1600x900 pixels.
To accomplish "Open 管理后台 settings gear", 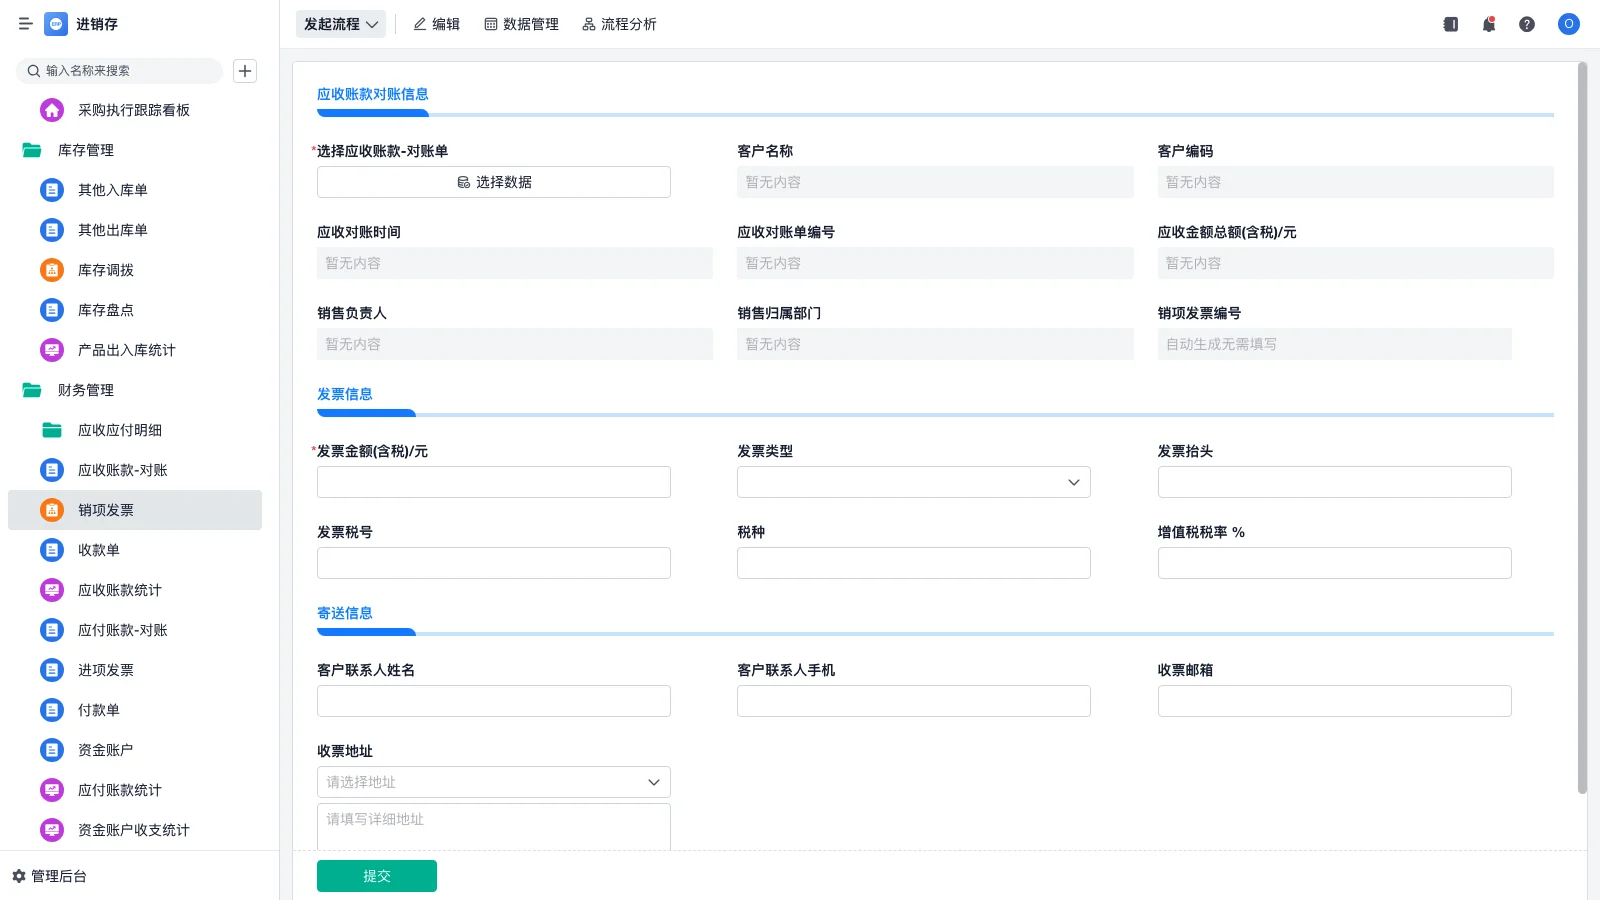I will [19, 876].
